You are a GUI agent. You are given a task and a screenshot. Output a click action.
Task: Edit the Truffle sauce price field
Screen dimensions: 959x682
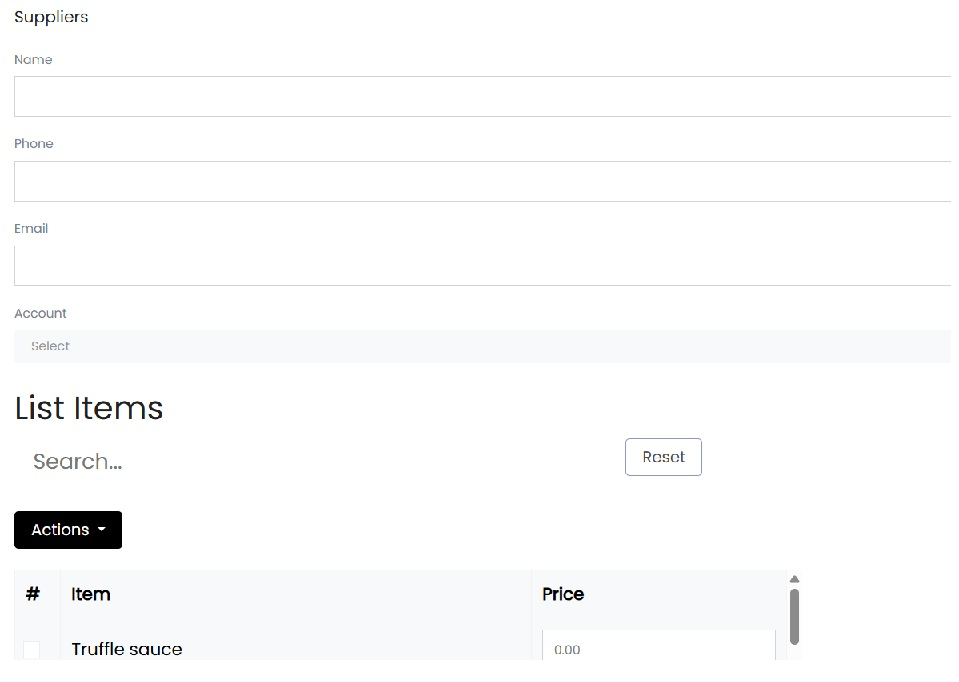coord(658,649)
